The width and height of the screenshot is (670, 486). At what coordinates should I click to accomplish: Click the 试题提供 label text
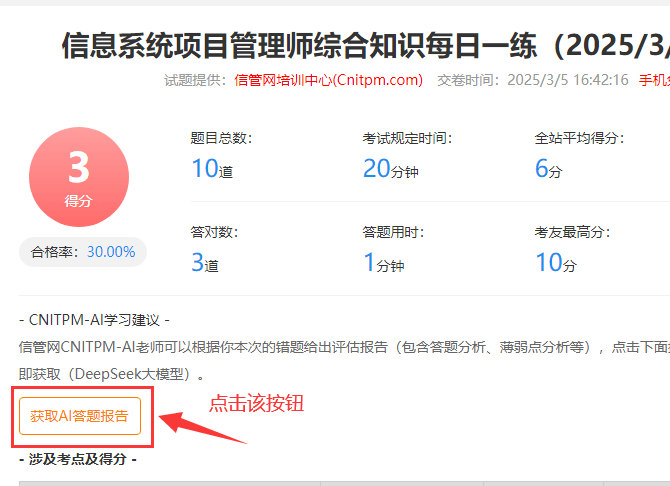point(194,80)
